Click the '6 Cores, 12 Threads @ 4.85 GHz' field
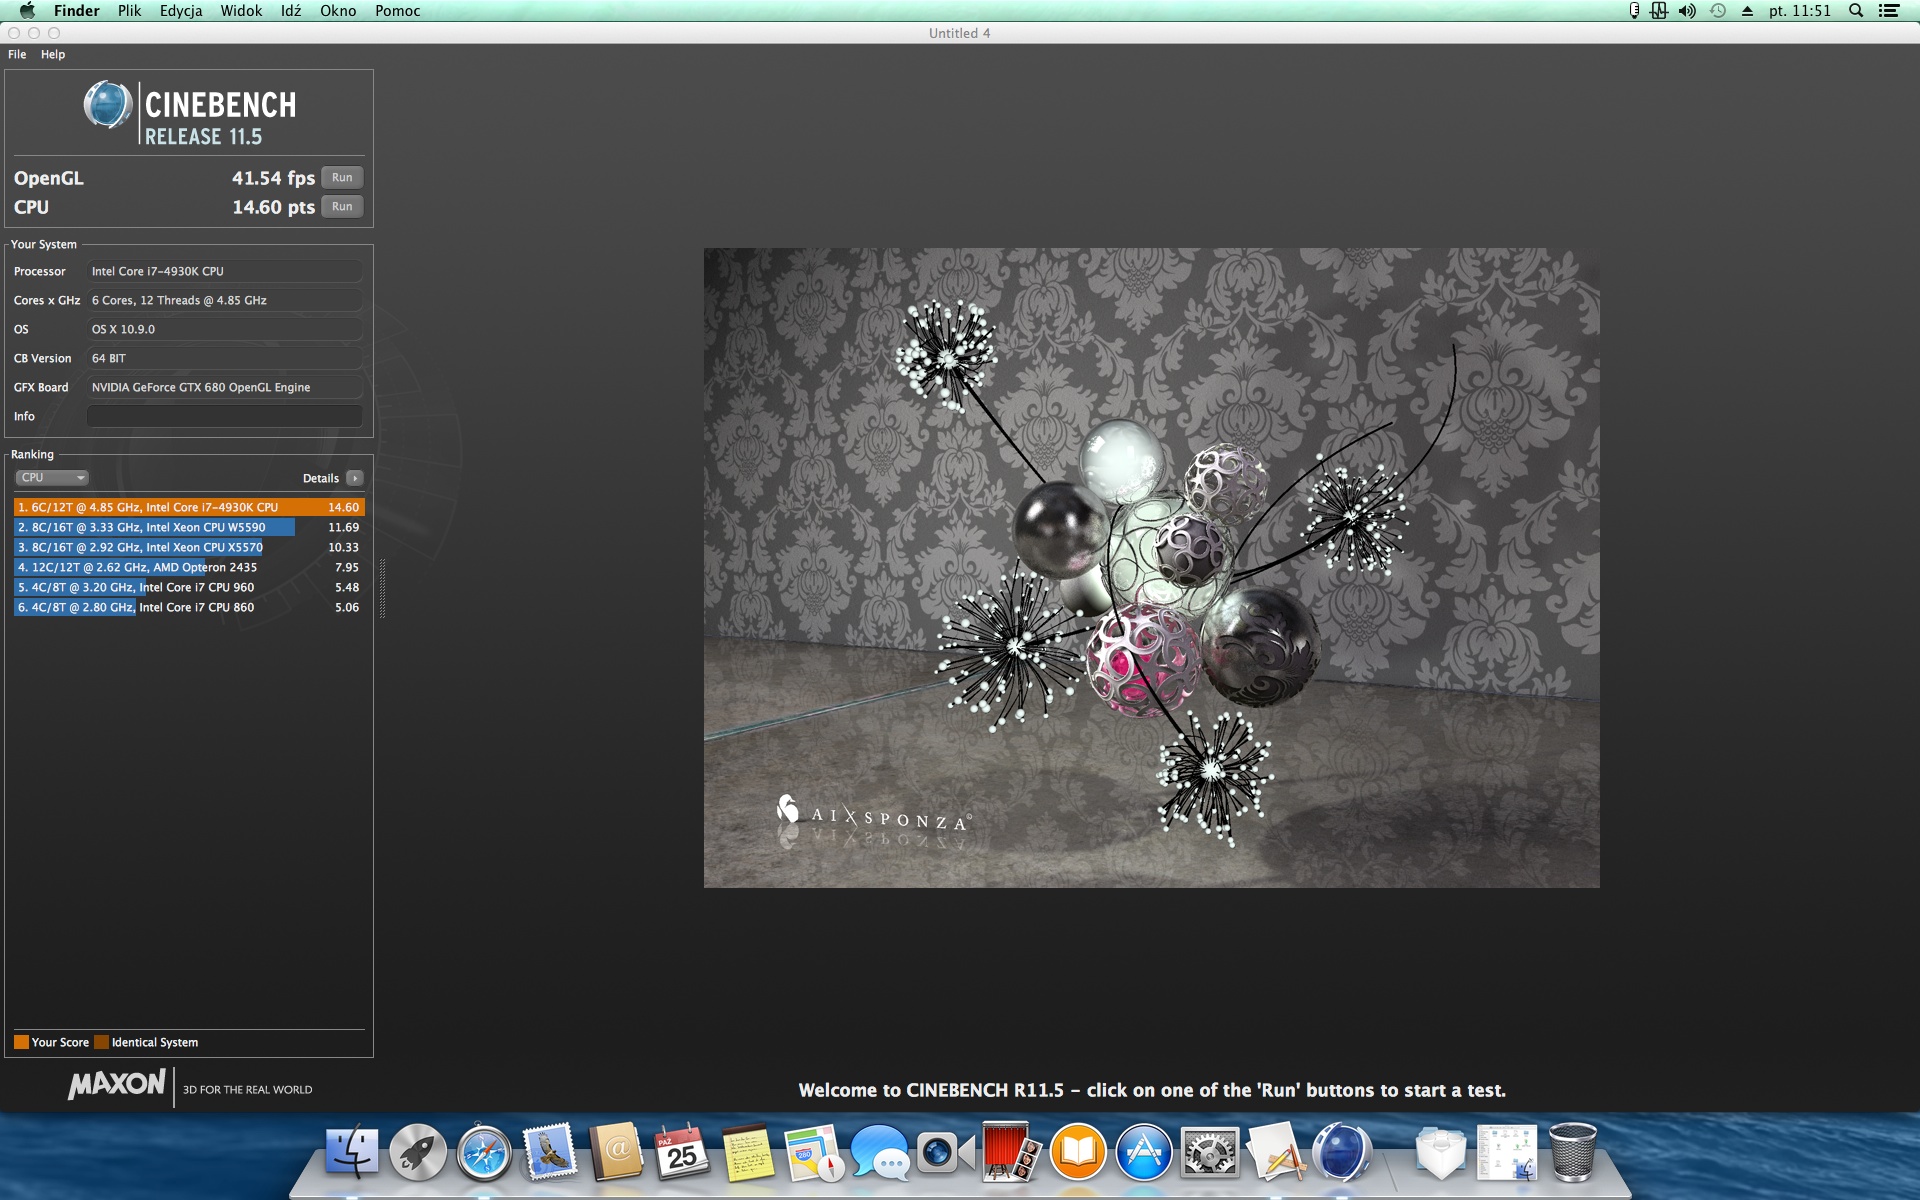Image resolution: width=1920 pixels, height=1200 pixels. (x=225, y=300)
